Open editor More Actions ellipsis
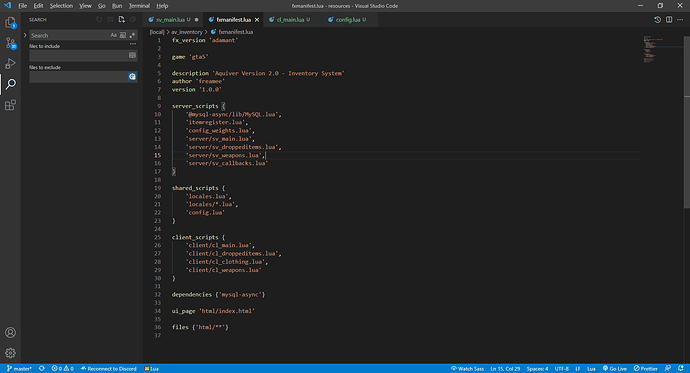Image resolution: width=690 pixels, height=373 pixels. click(x=680, y=20)
